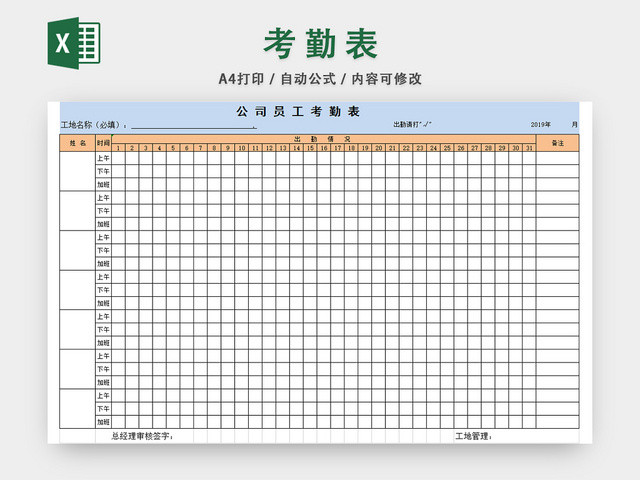Choose day column header 29
The width and height of the screenshot is (640, 480).
502,148
